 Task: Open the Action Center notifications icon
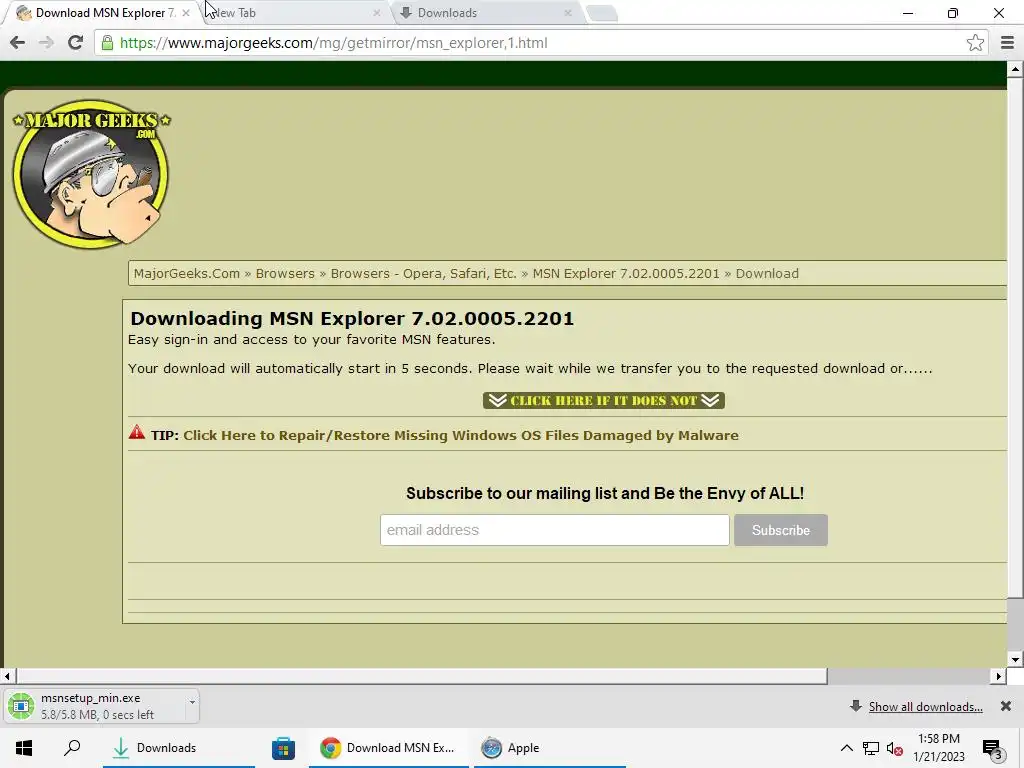pos(993,749)
